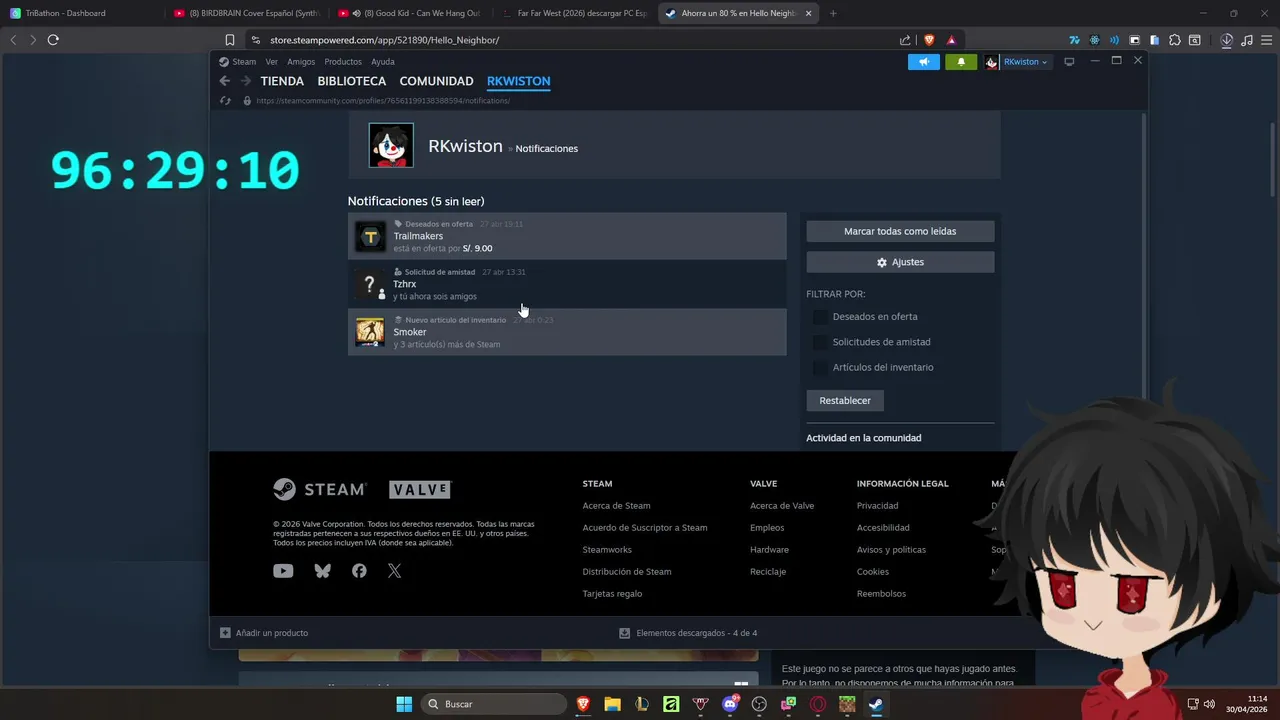Click the Trailmakers game icon
The width and height of the screenshot is (1280, 720).
[x=370, y=237]
